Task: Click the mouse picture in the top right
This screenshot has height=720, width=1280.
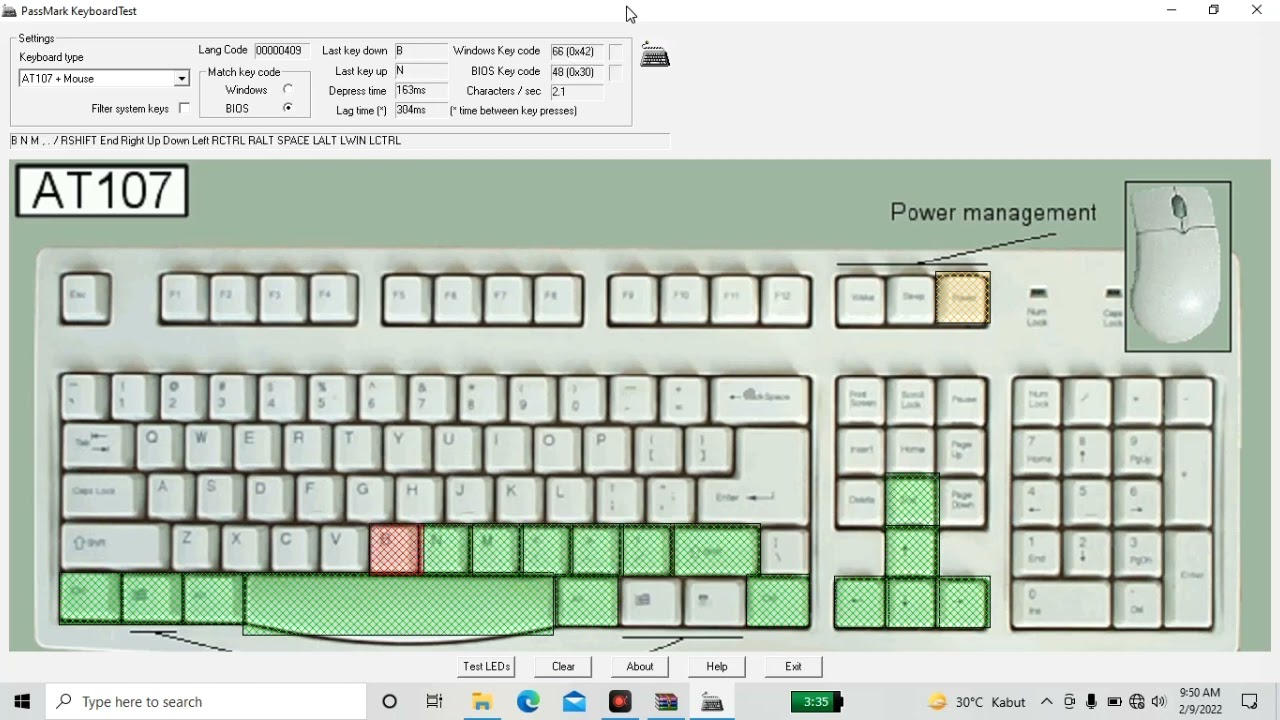Action: (1178, 266)
